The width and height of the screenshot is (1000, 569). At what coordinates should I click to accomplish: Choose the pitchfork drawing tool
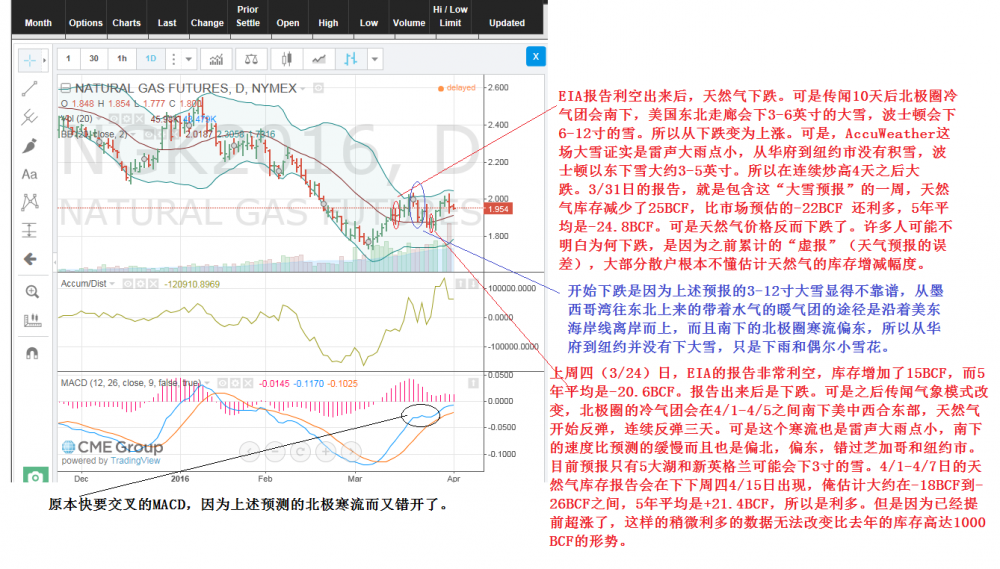pos(31,118)
